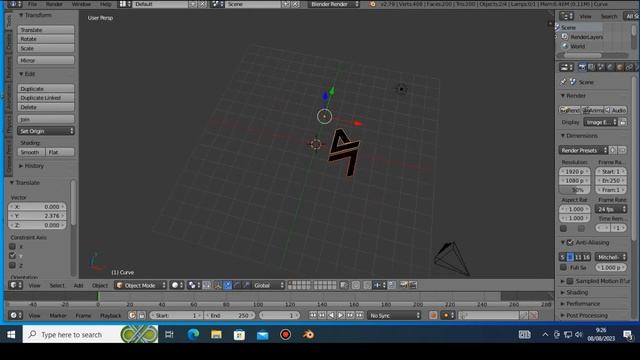Open the Render Presets dropdown
This screenshot has width=640, height=360.
point(583,150)
